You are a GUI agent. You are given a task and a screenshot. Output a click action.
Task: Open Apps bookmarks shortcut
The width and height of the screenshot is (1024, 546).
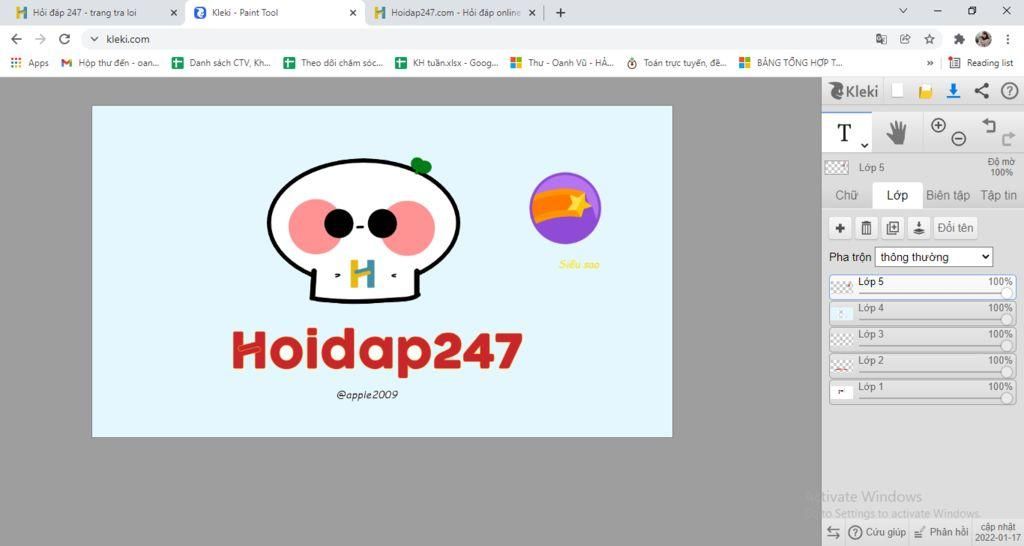pos(29,63)
